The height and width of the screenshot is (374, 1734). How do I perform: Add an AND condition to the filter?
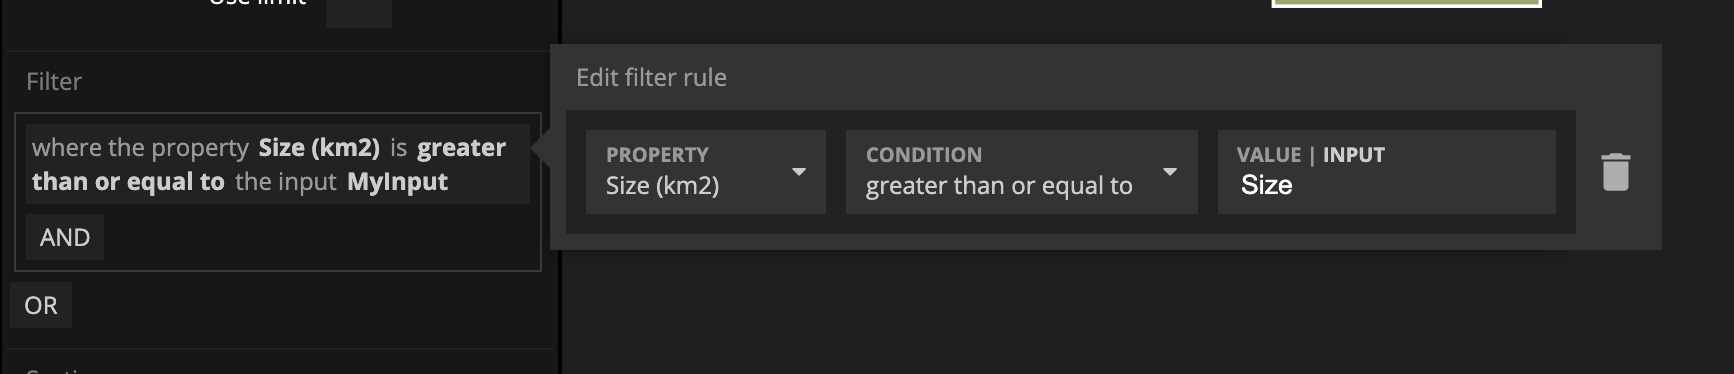coord(65,238)
